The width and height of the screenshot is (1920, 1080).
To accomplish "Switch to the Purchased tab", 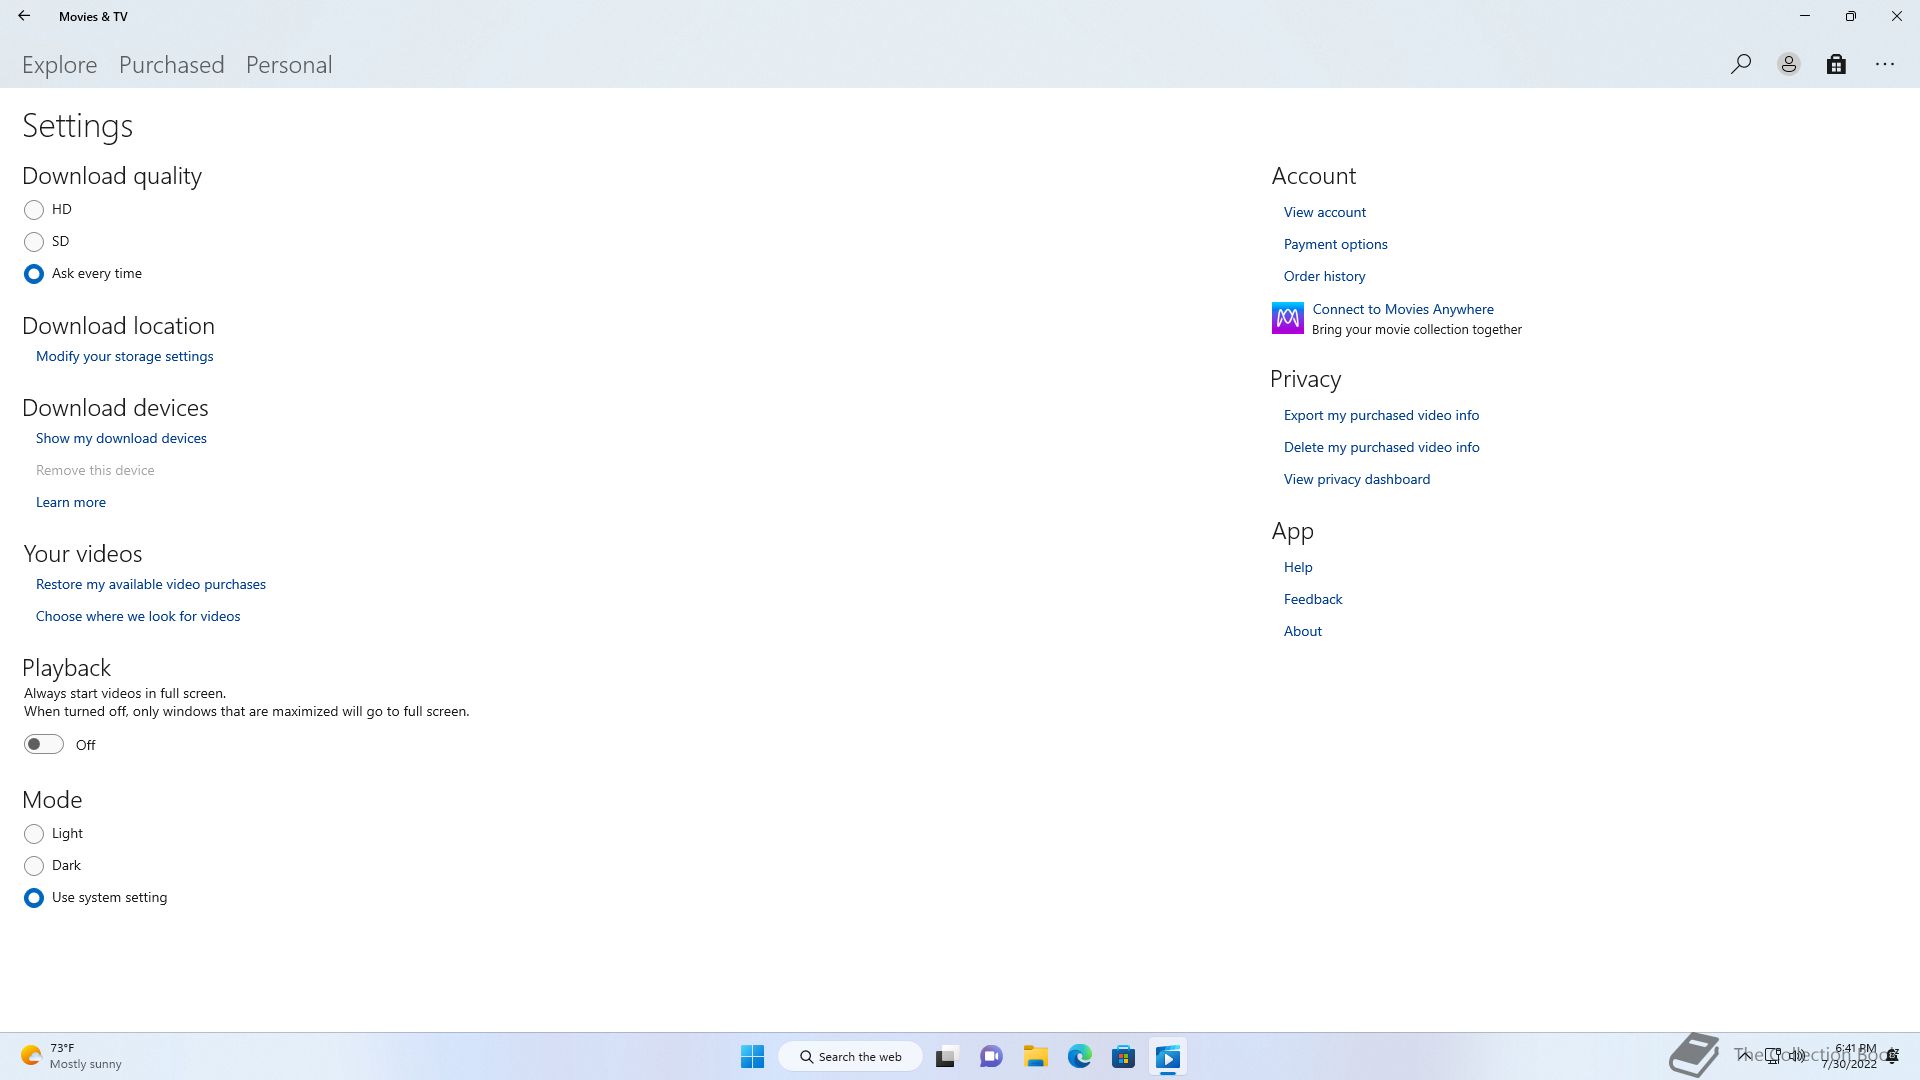I will point(172,65).
